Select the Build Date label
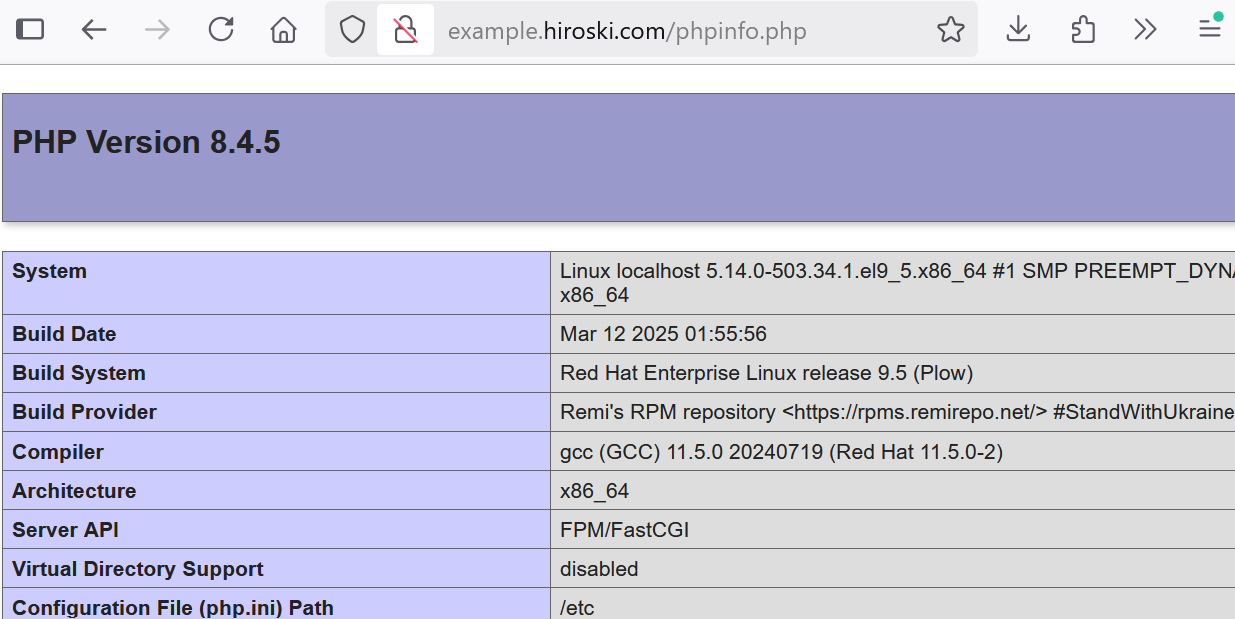 (64, 334)
